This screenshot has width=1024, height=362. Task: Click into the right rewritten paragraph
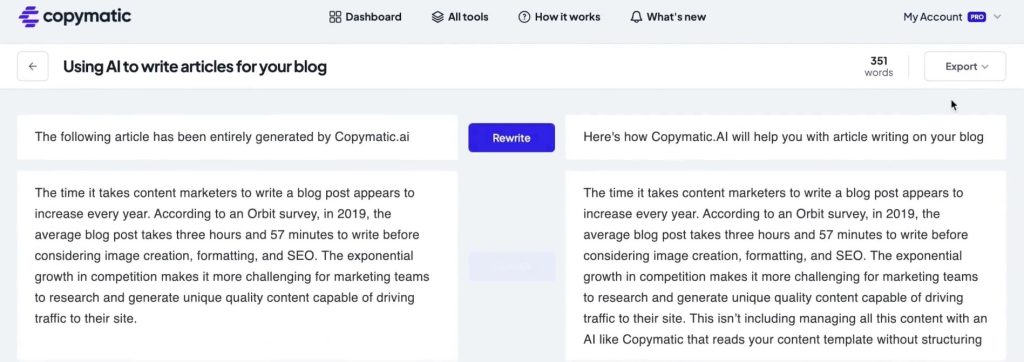click(786, 265)
